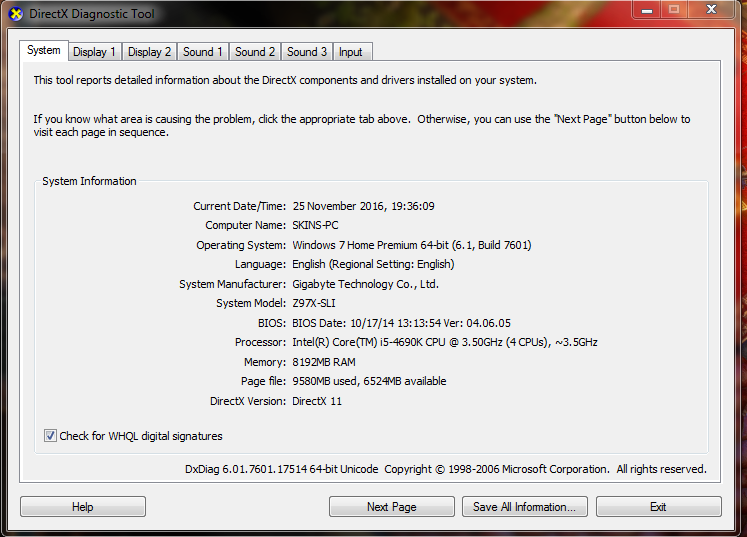Screen dimensions: 747x537
Task: Click Save All Information button
Action: click(525, 507)
